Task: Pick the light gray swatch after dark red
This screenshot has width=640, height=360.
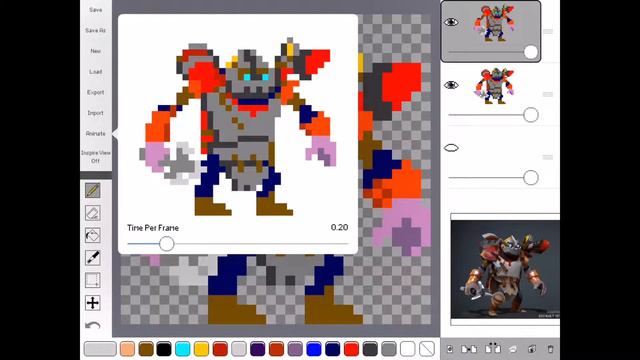Action: (239, 349)
